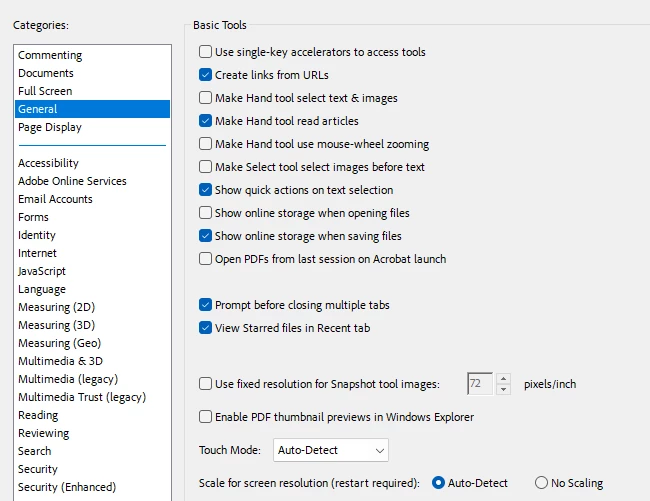
Task: Uncheck Create links from URLs
Action: click(206, 75)
